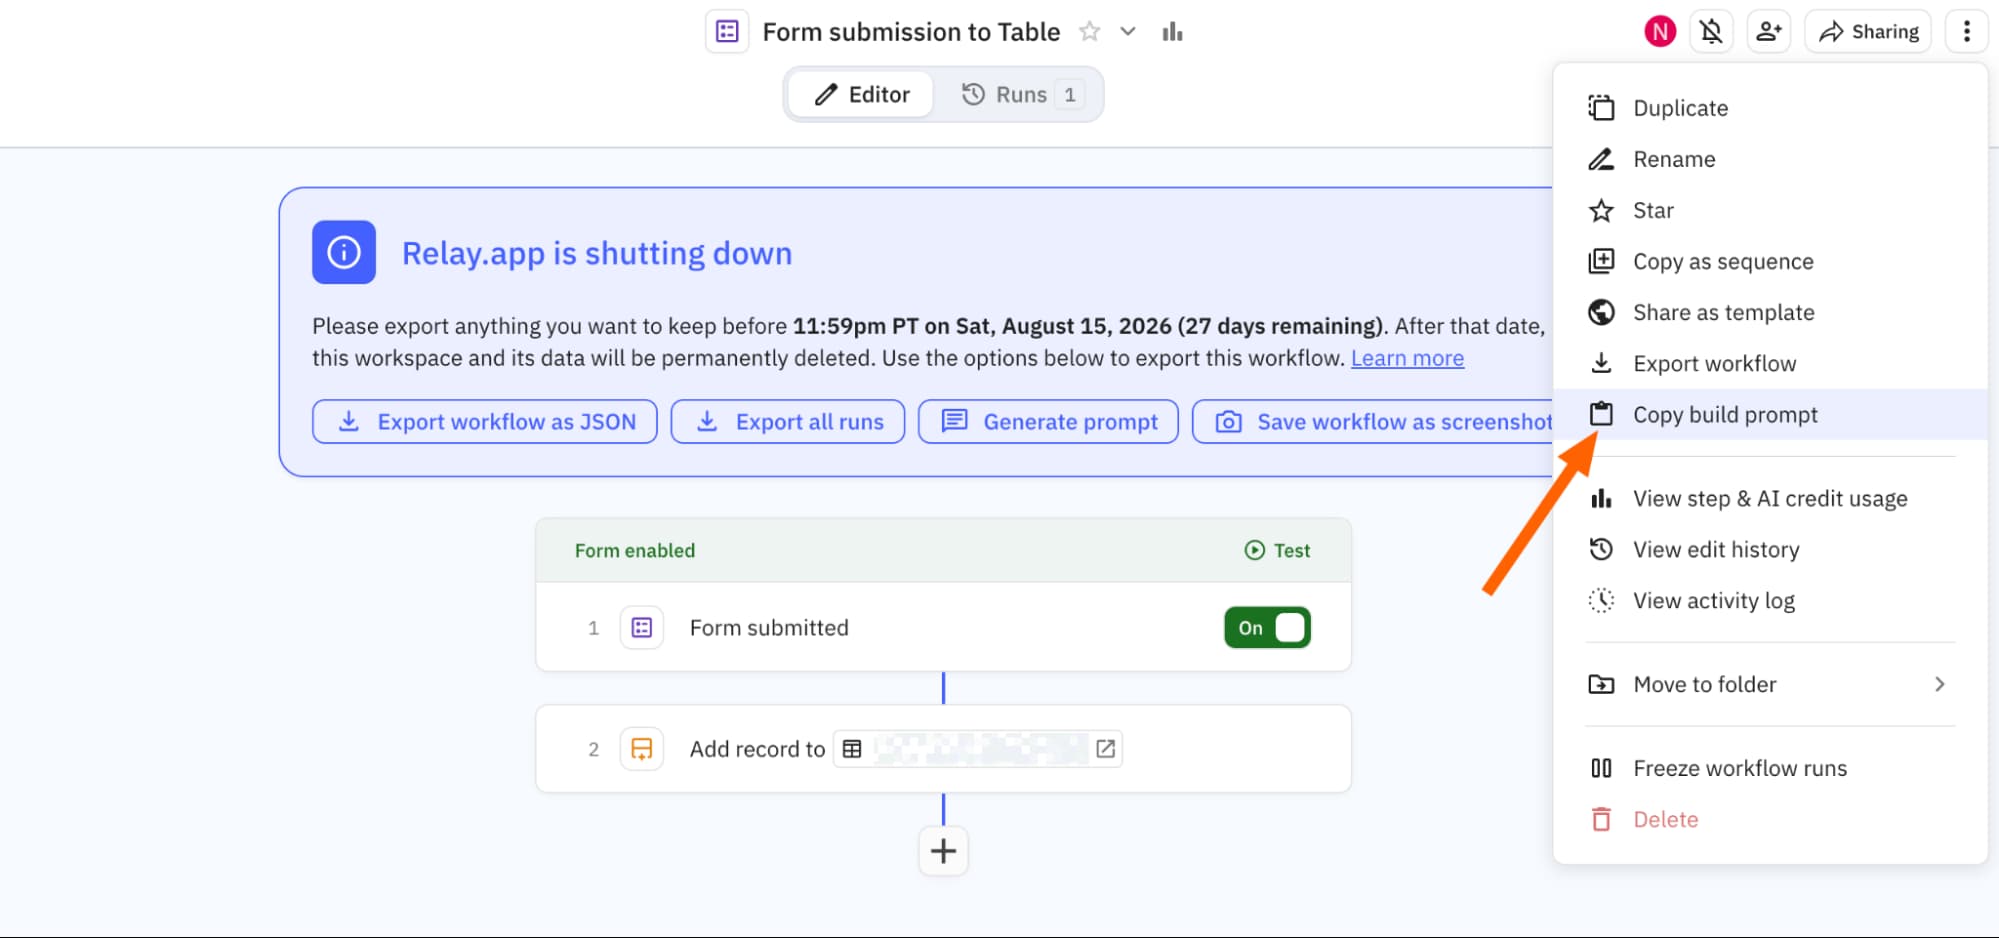
Task: Select the Add record to step row
Action: coord(943,749)
